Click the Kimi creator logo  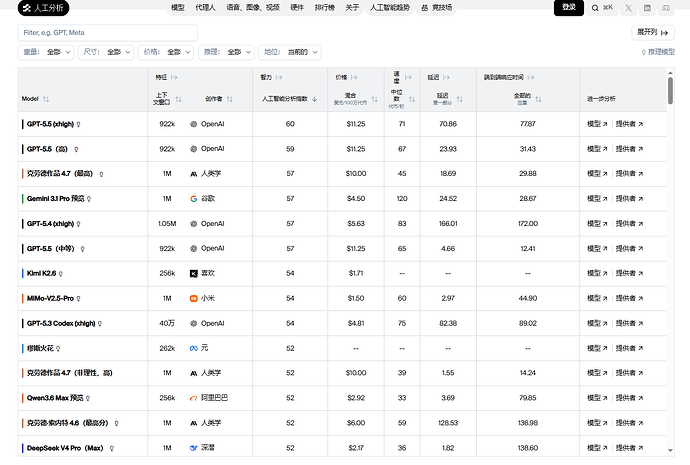click(193, 274)
